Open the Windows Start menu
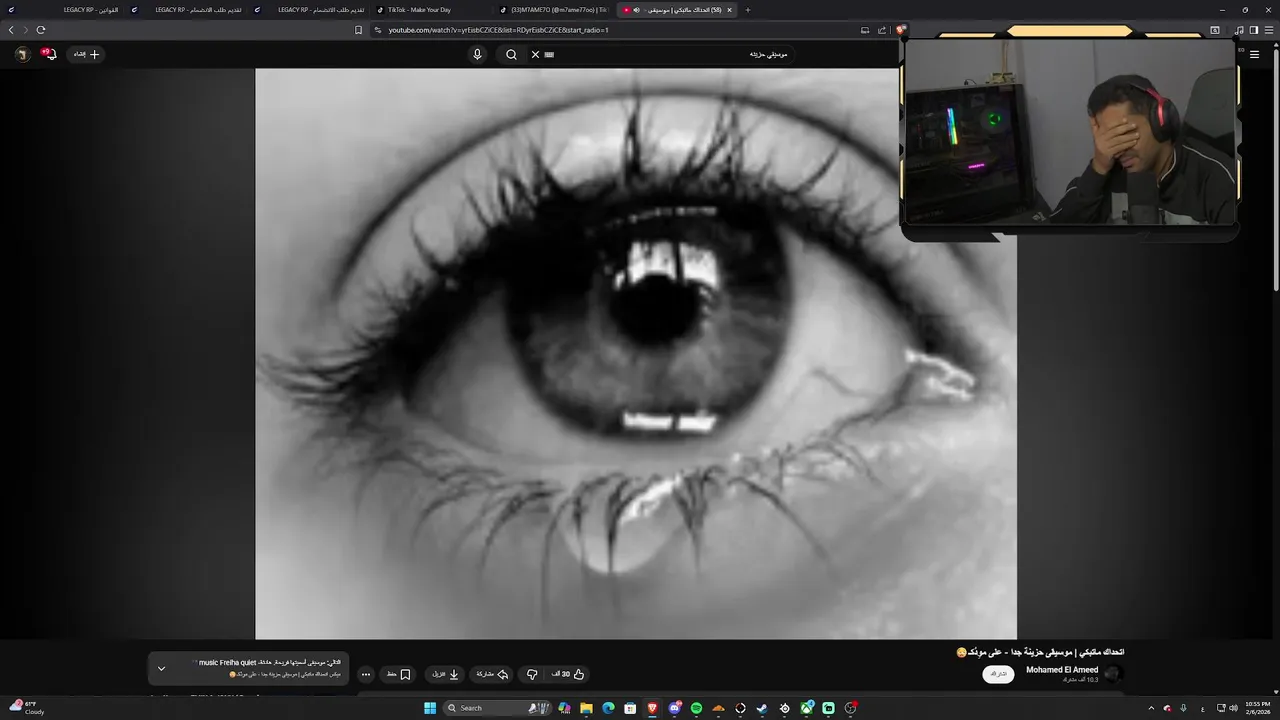 [430, 708]
